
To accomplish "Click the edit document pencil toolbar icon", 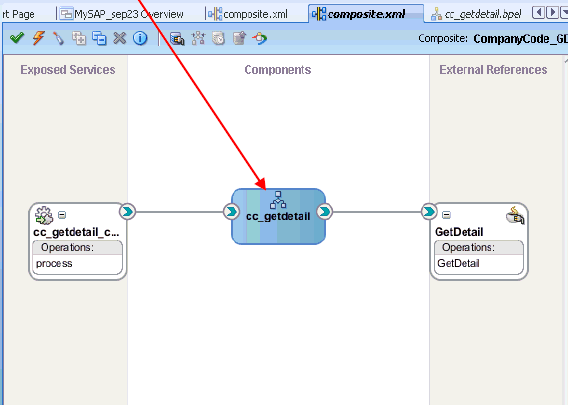I will pos(239,38).
